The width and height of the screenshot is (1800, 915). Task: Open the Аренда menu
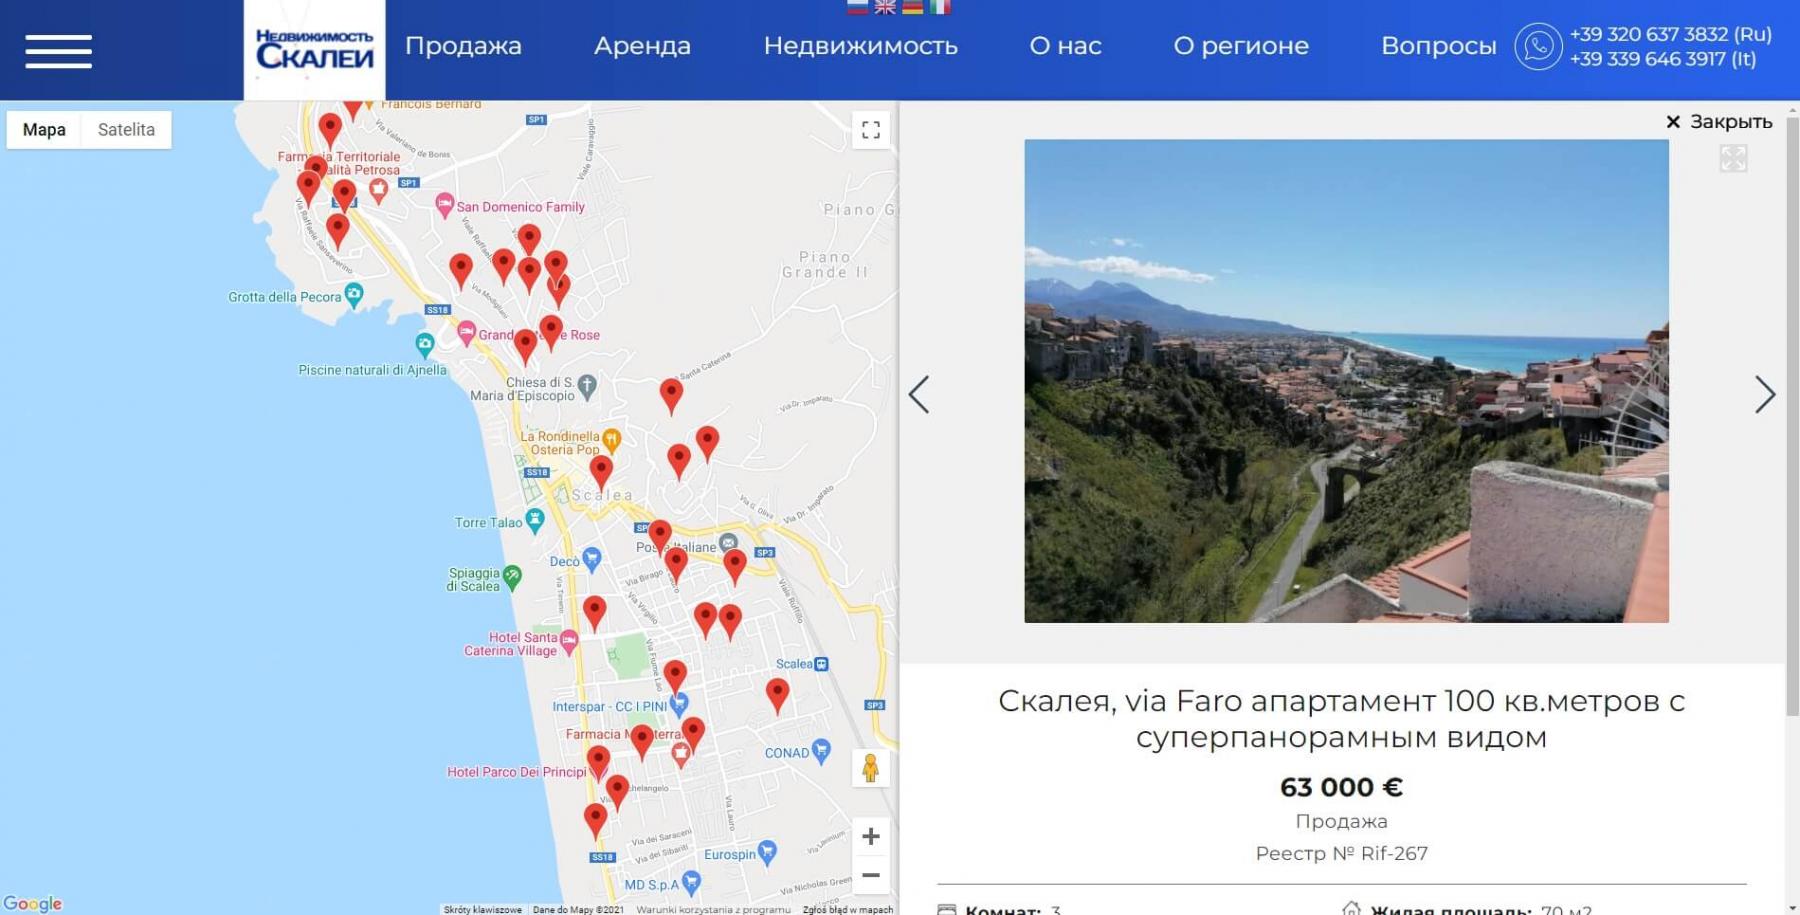point(642,46)
